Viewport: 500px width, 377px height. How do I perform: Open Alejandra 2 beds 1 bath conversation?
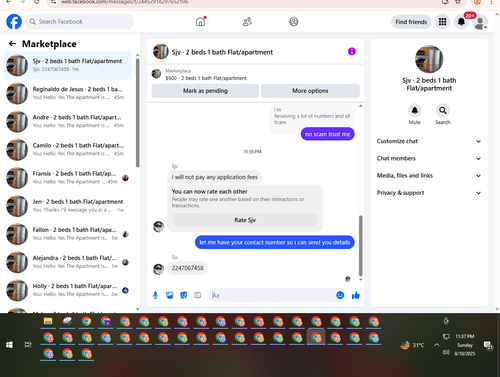[x=67, y=262]
